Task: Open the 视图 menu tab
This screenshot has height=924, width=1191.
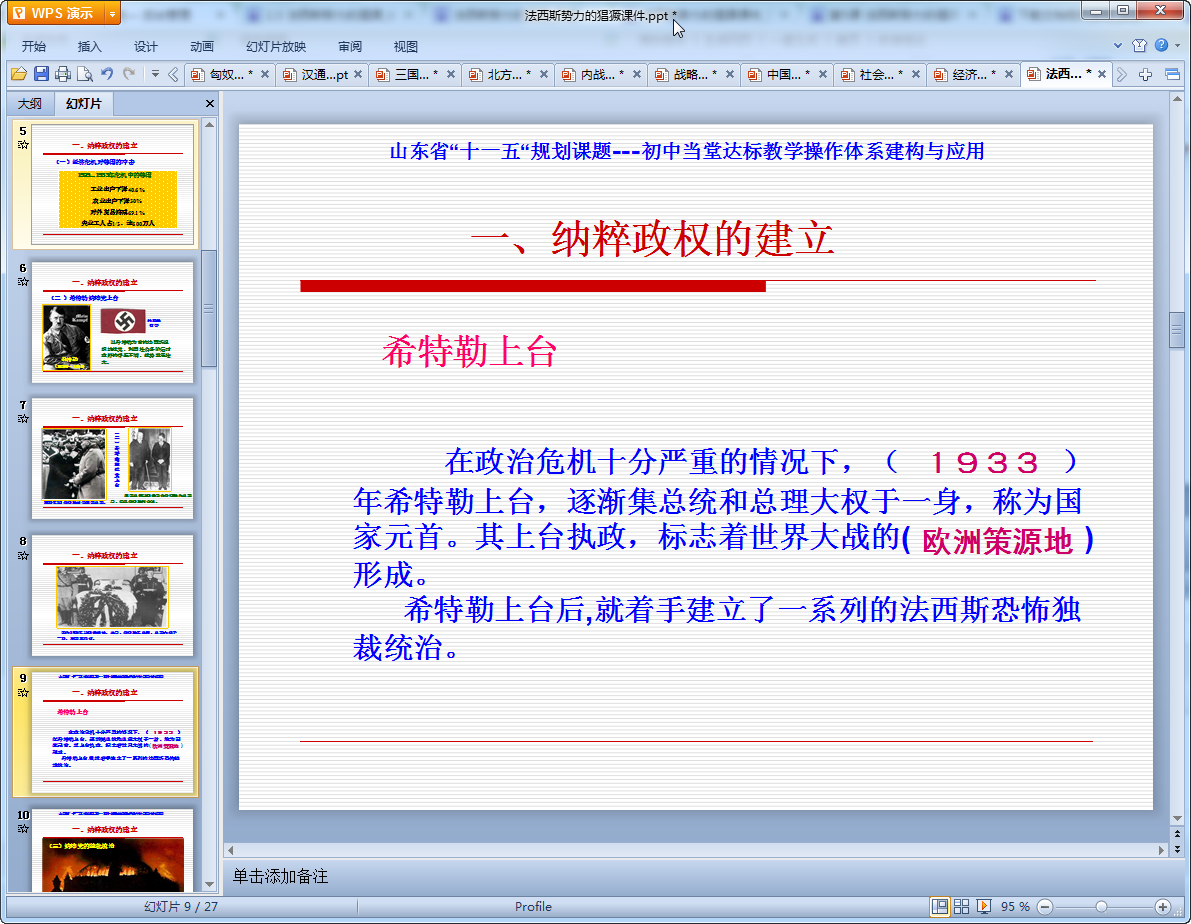Action: [406, 46]
